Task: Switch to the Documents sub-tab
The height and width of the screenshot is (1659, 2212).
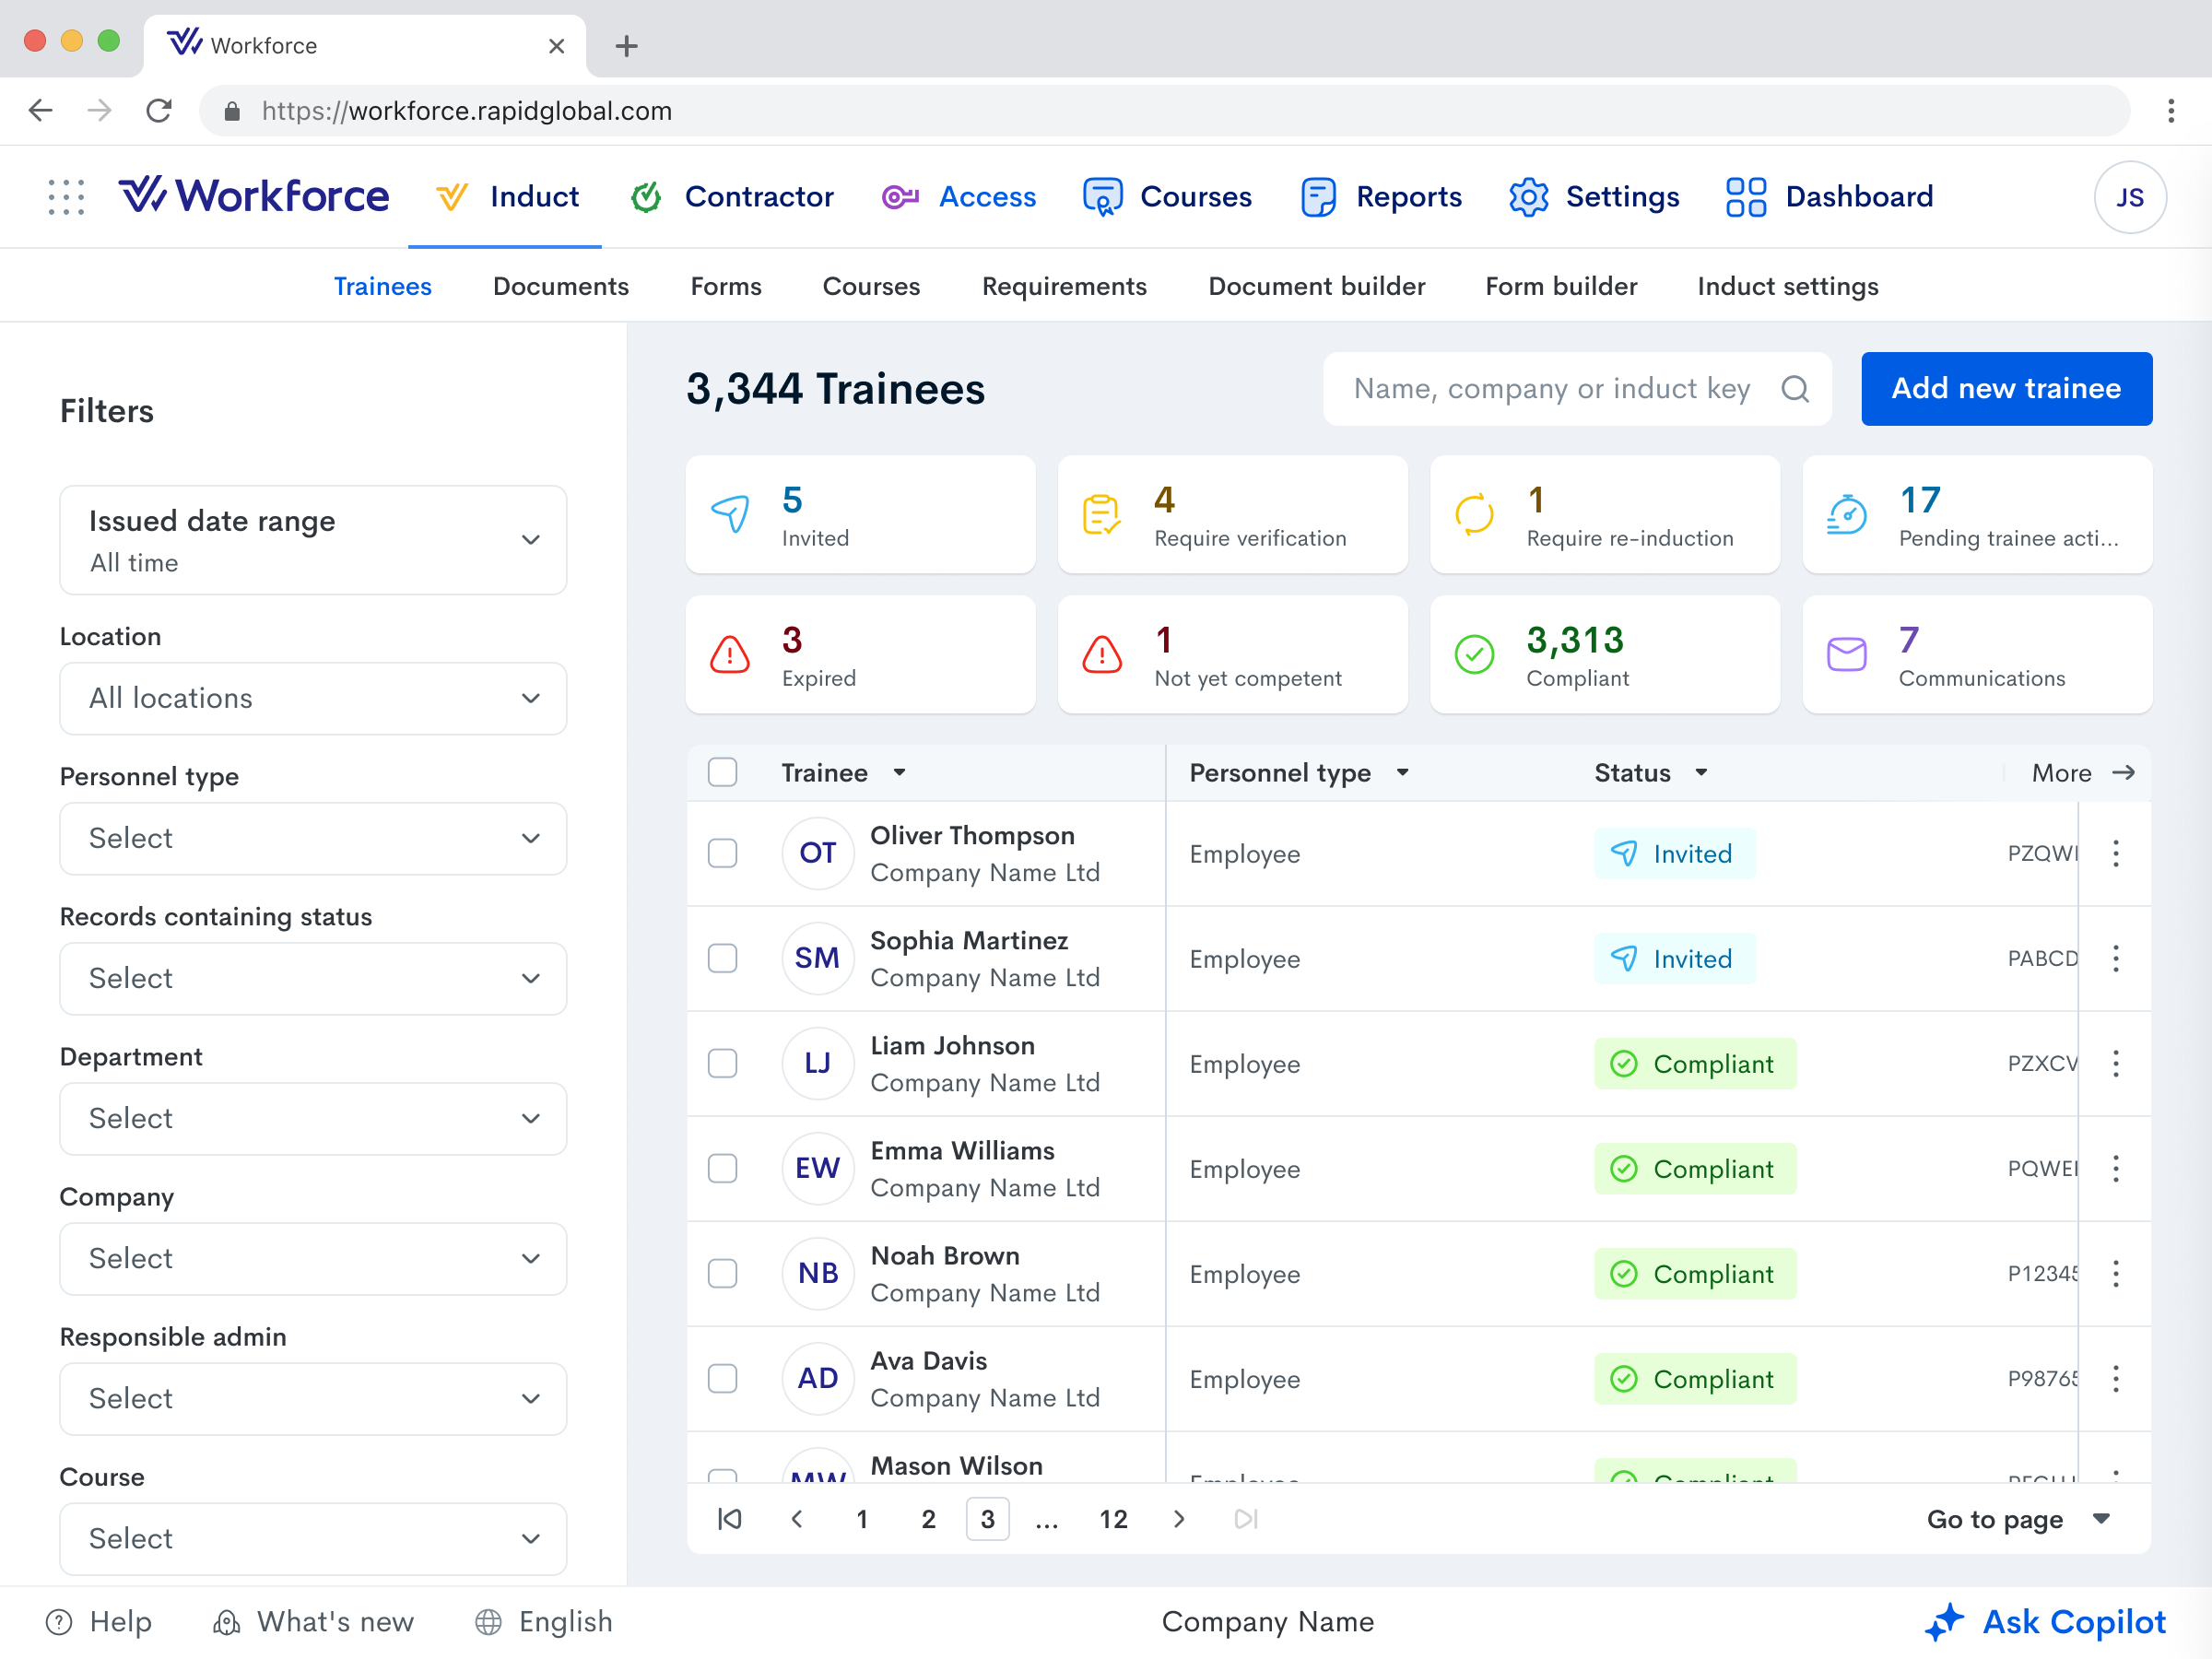Action: (x=560, y=287)
